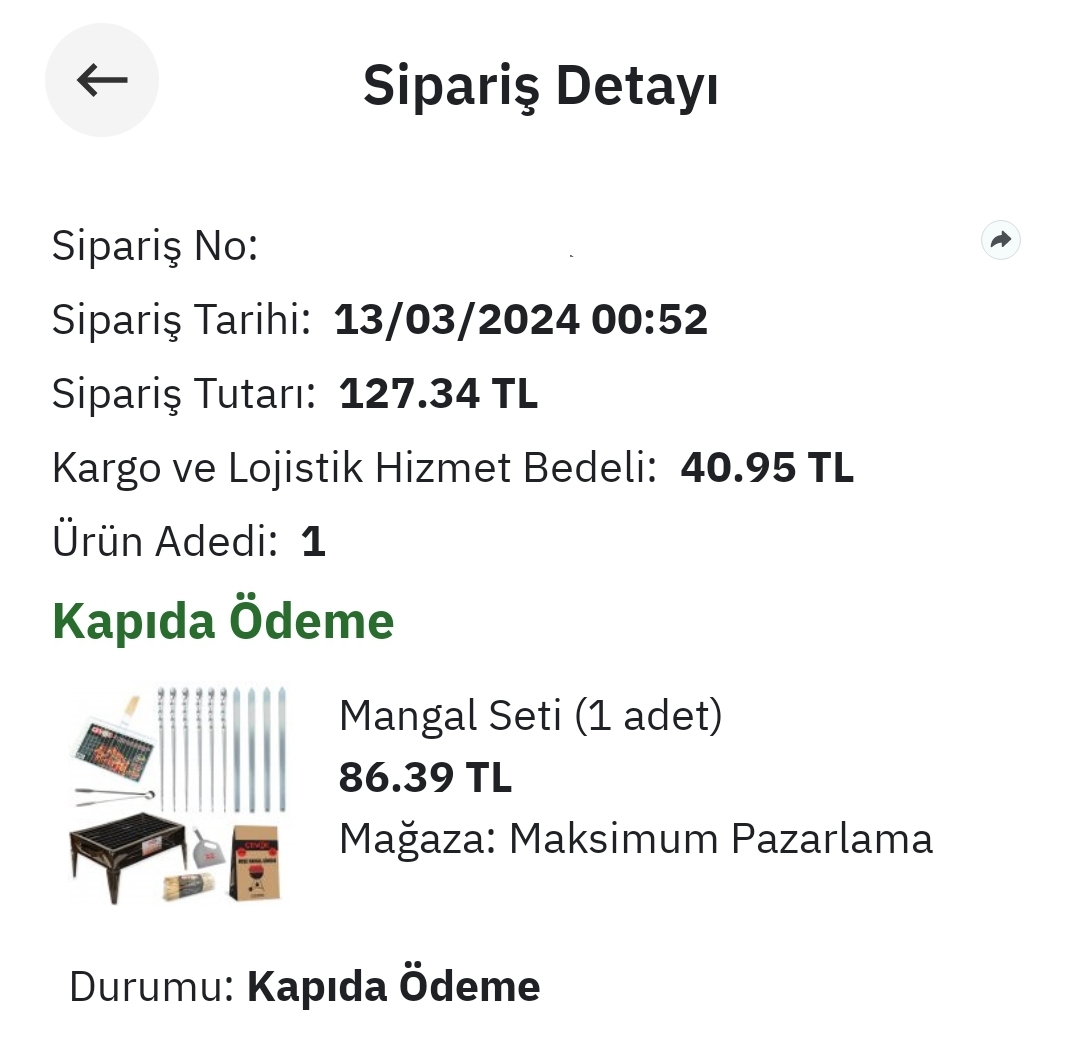Click the Mağaza label
Screen dimensions: 1080x1045
417,839
